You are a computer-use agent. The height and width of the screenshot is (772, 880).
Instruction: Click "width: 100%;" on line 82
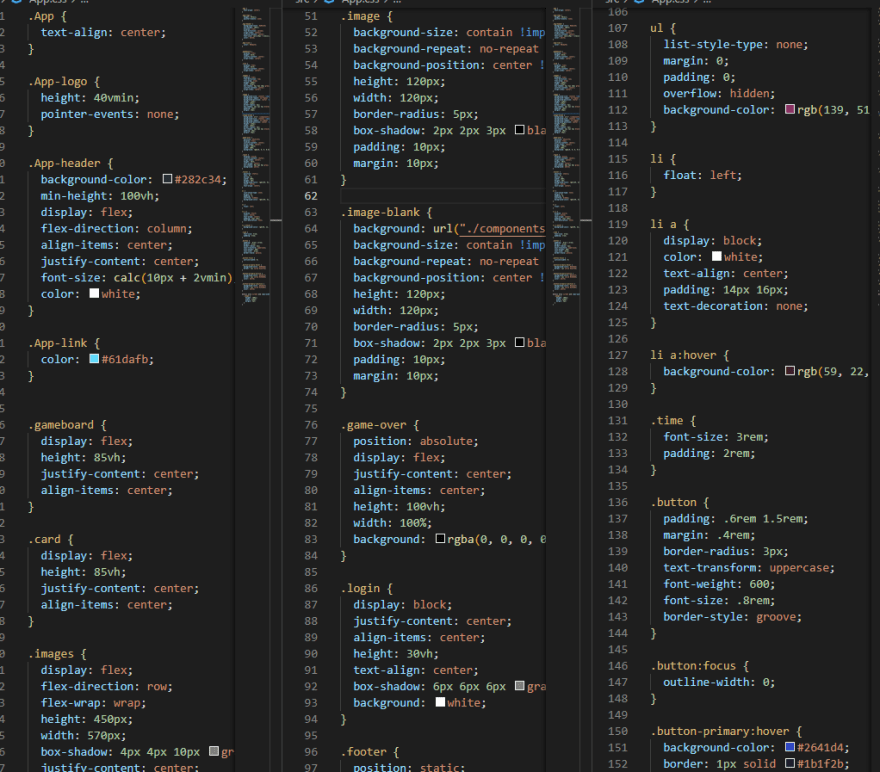tap(392, 523)
